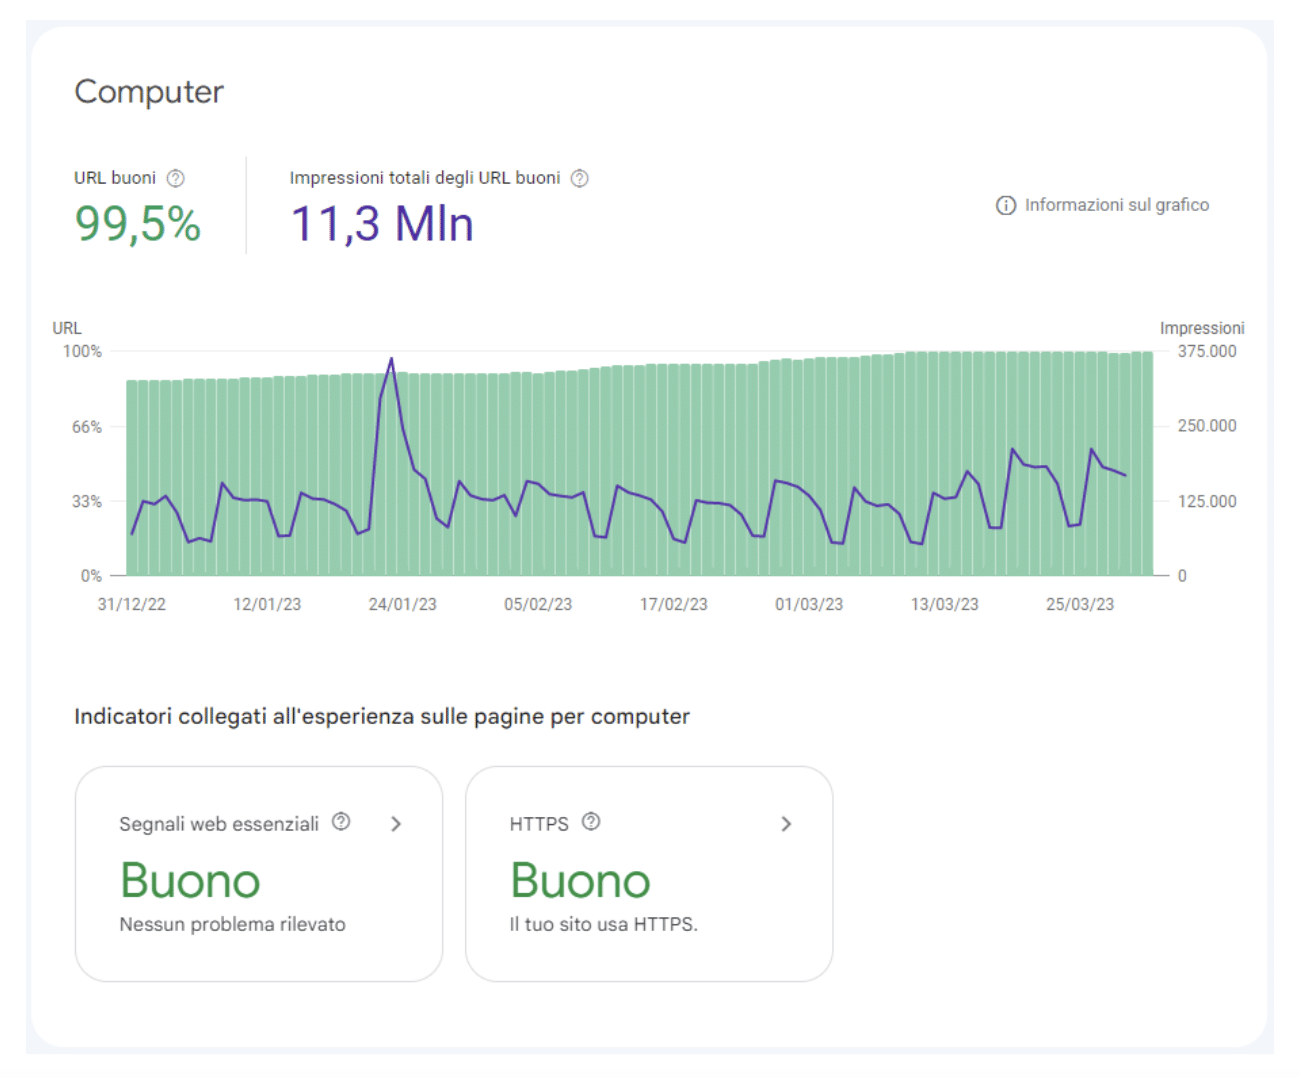
Task: Select the 31/12/22 date label on chart
Action: pyautogui.click(x=132, y=605)
